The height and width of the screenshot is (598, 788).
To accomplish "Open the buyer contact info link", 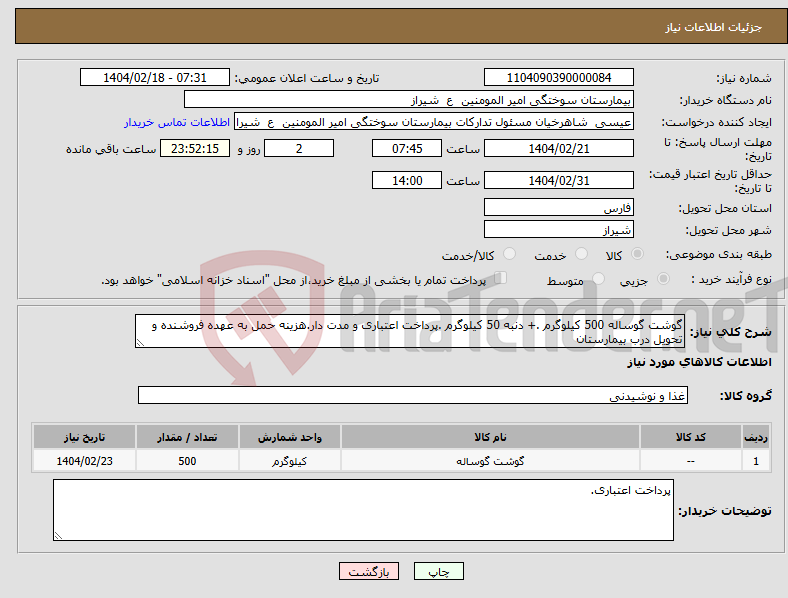I will tap(177, 122).
